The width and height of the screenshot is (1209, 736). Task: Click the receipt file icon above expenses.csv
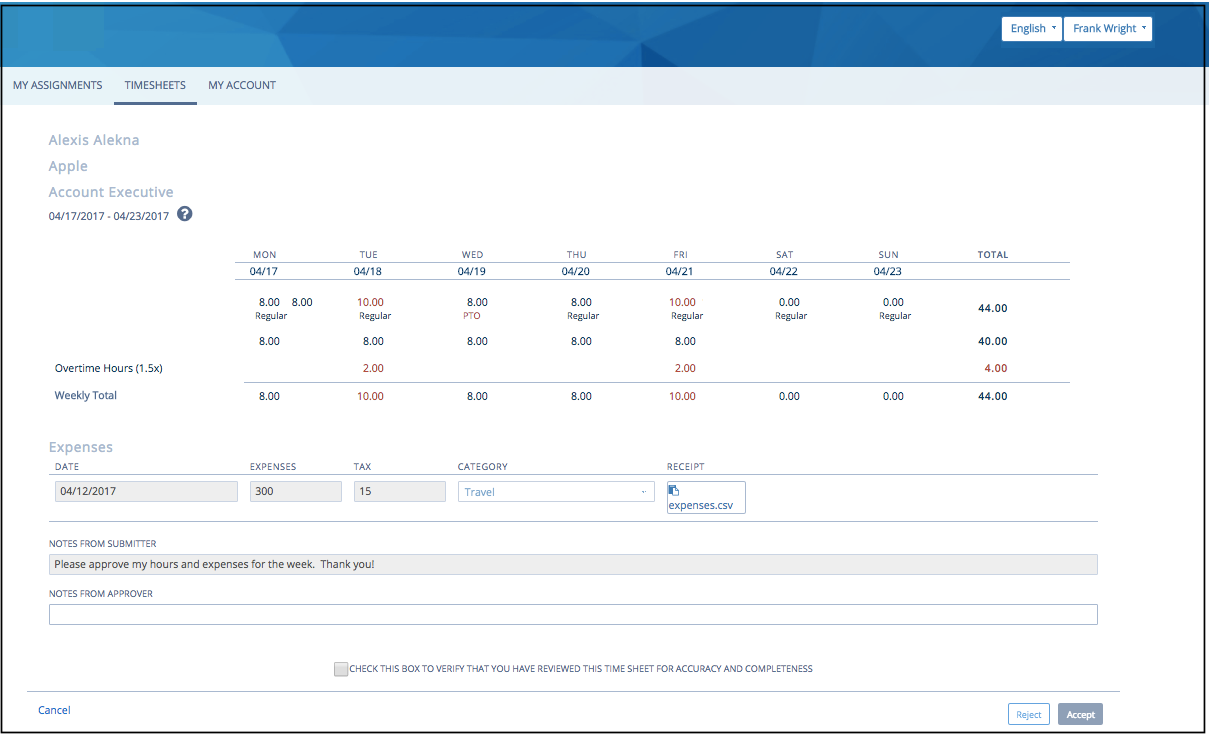[674, 491]
